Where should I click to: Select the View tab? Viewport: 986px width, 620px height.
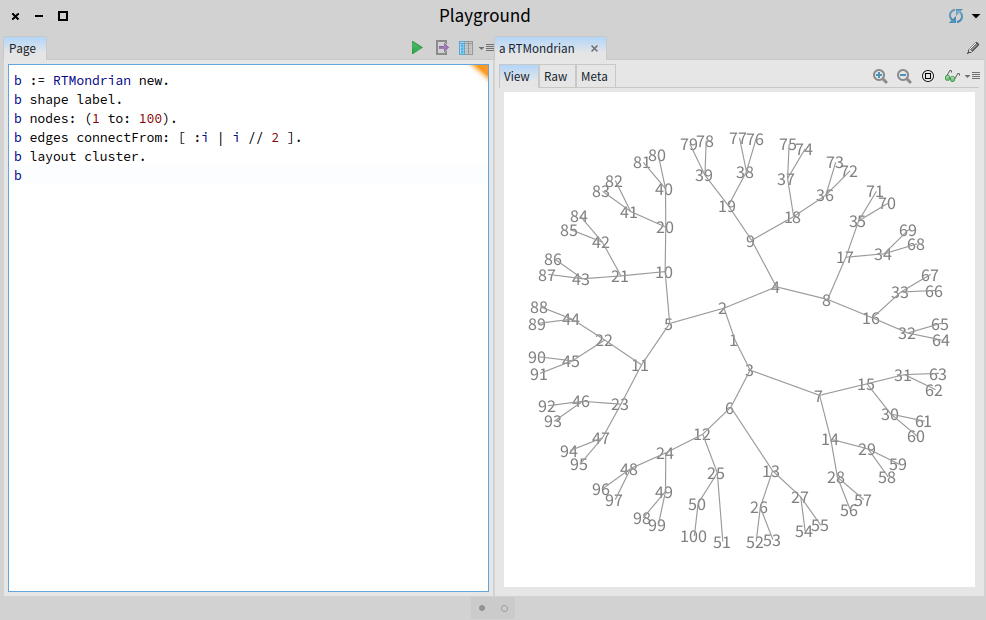[x=517, y=76]
